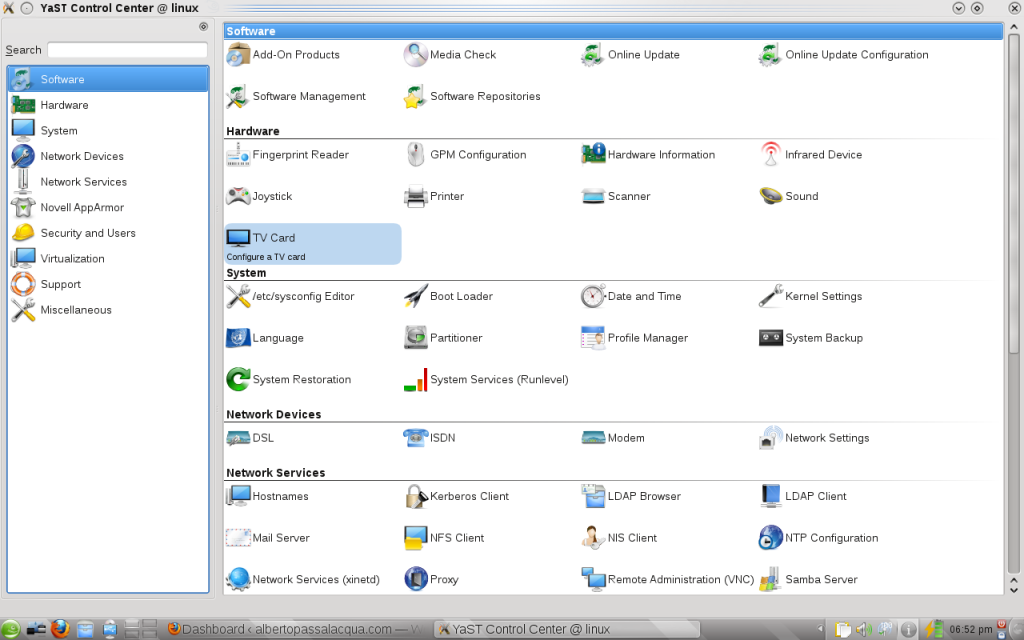The width and height of the screenshot is (1024, 640).
Task: Select Network Services in sidebar
Action: [108, 182]
